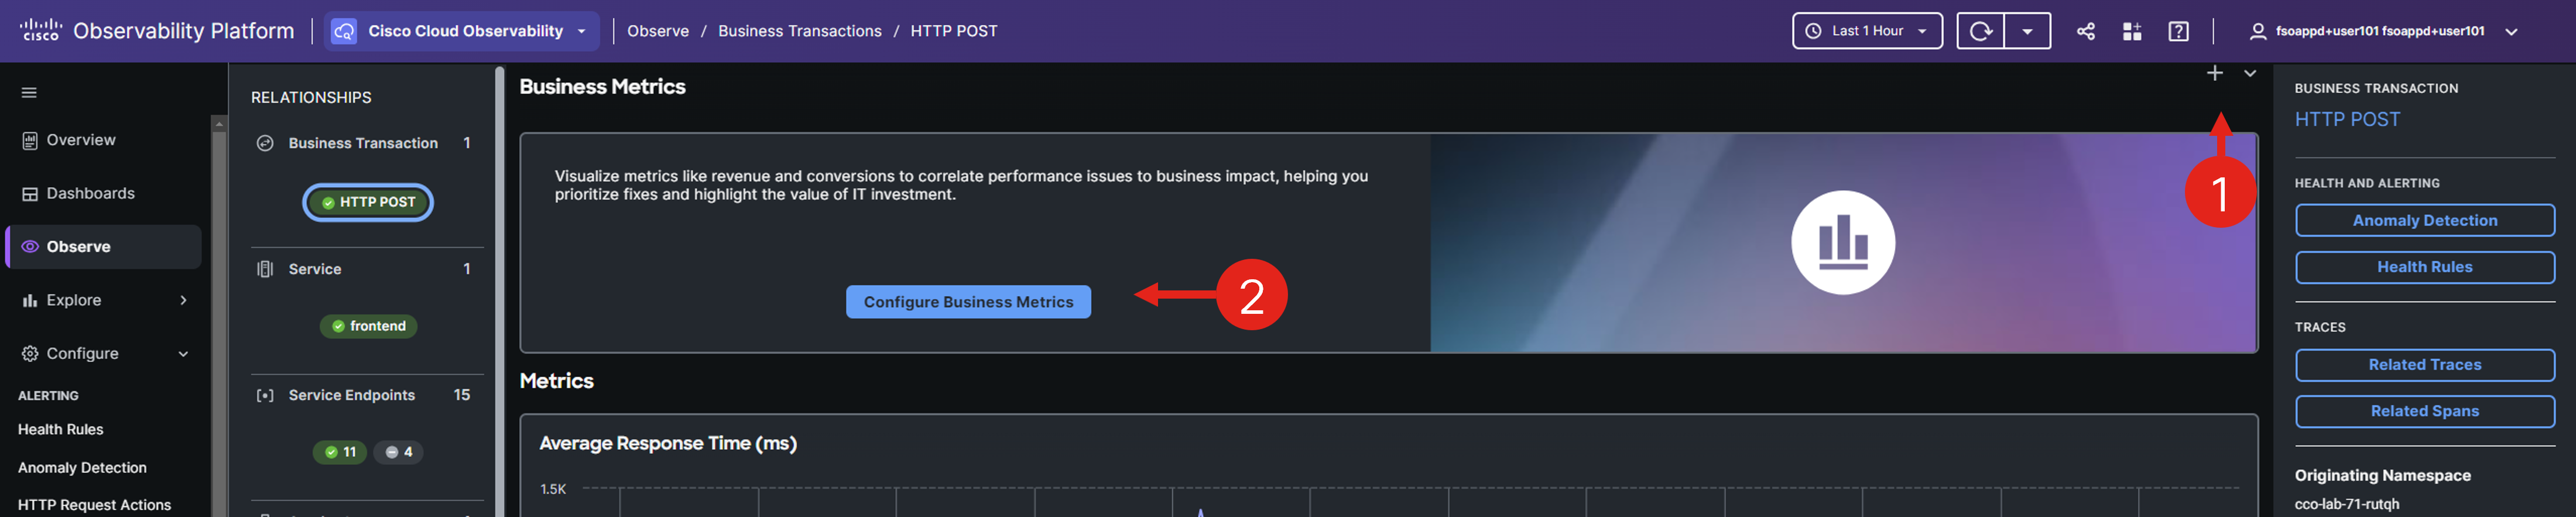
Task: Click the share icon in top bar
Action: pos(2085,31)
